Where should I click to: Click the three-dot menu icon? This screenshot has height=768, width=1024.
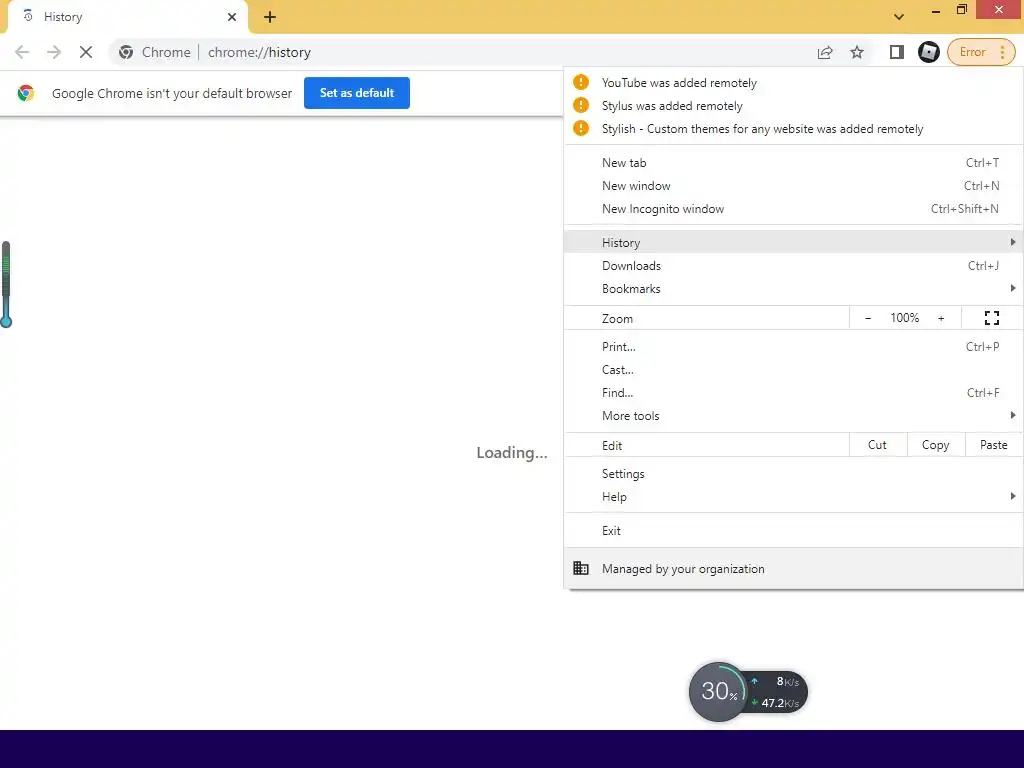pos(1002,52)
